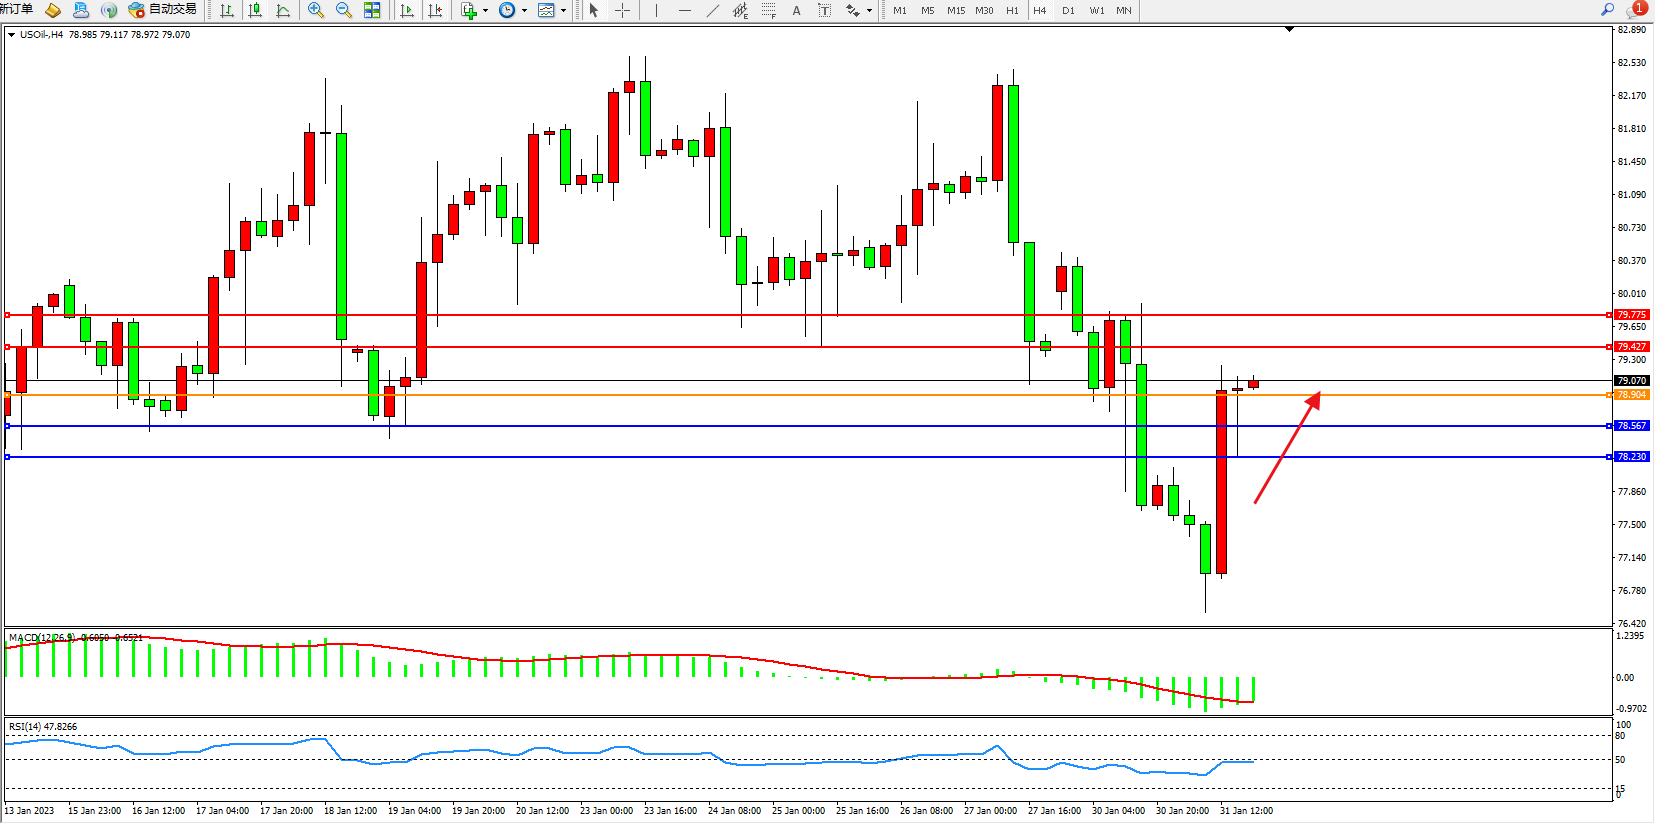Viewport: 1655px width, 824px height.
Task: Click the tile windows icon
Action: click(x=372, y=10)
